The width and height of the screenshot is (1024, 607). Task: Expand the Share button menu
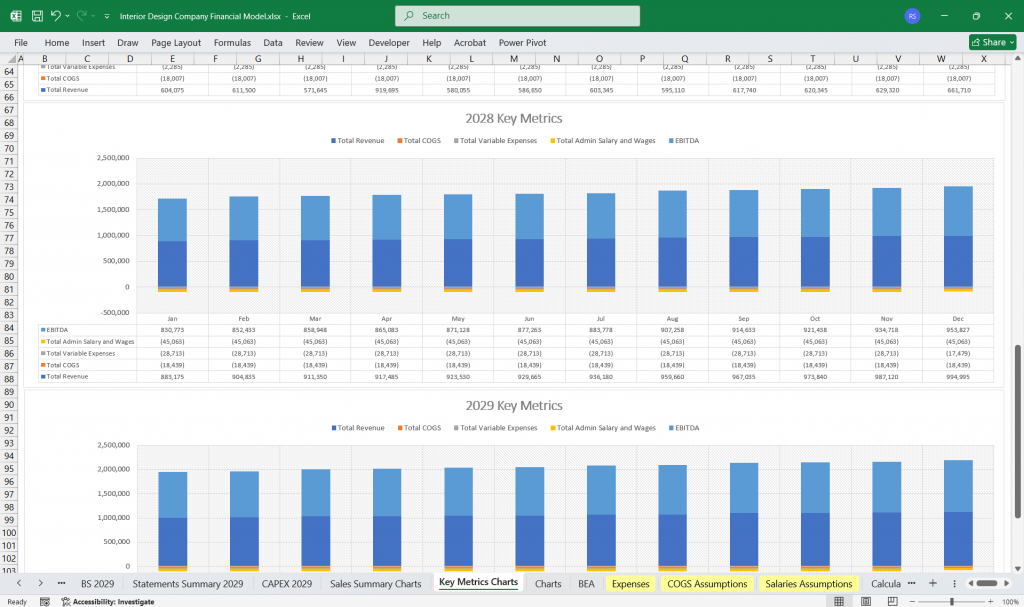[1010, 43]
